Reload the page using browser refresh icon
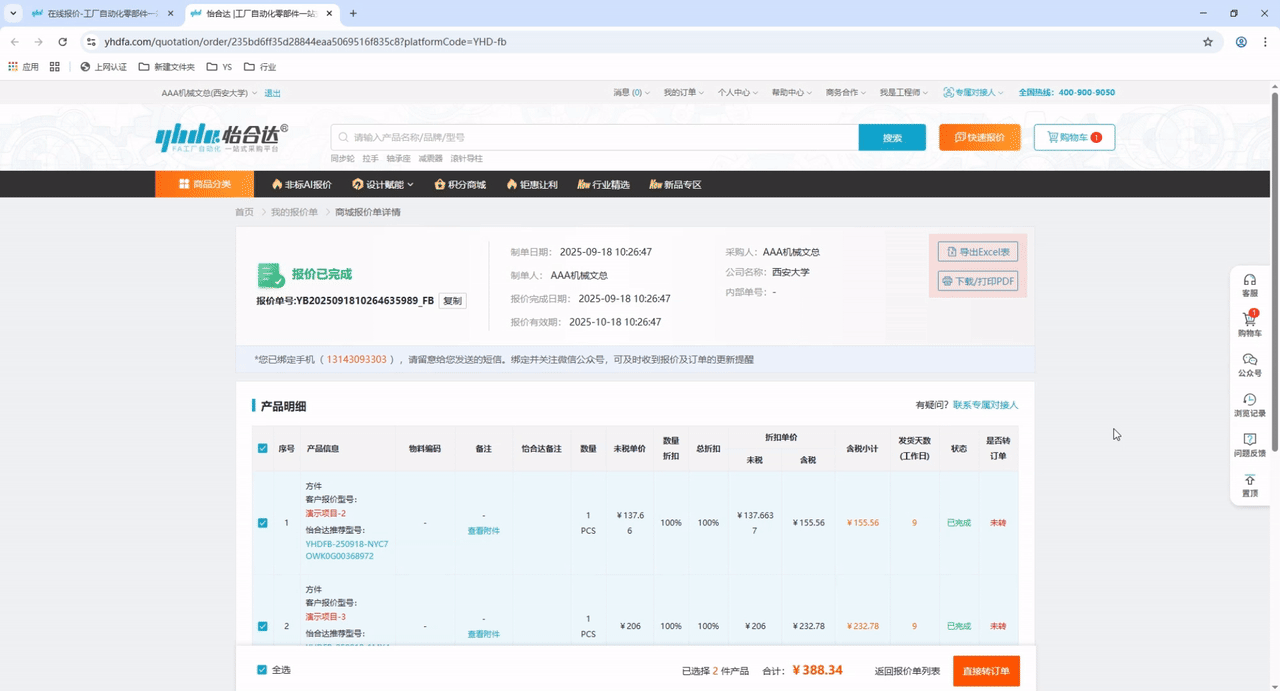 coord(63,42)
